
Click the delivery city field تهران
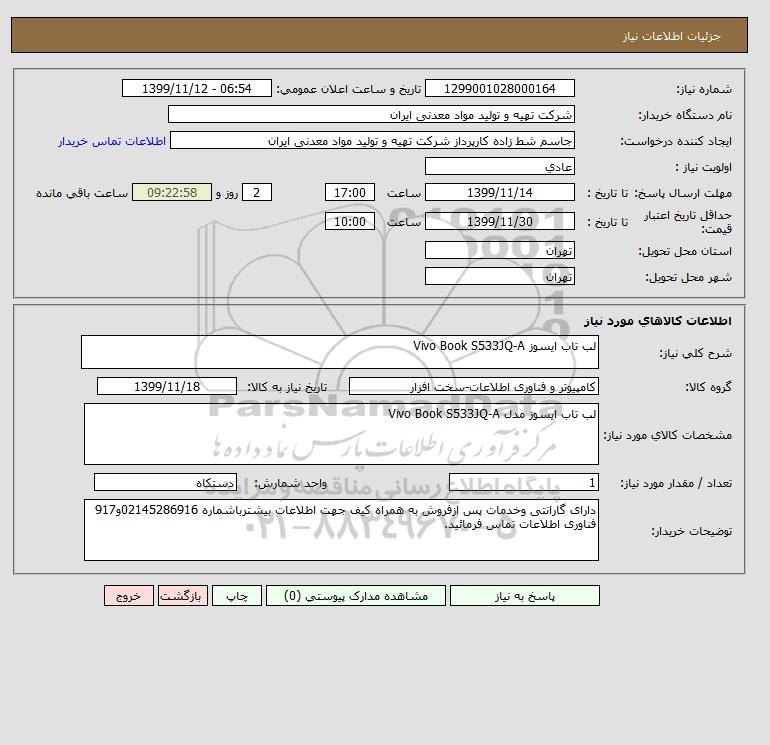[499, 276]
